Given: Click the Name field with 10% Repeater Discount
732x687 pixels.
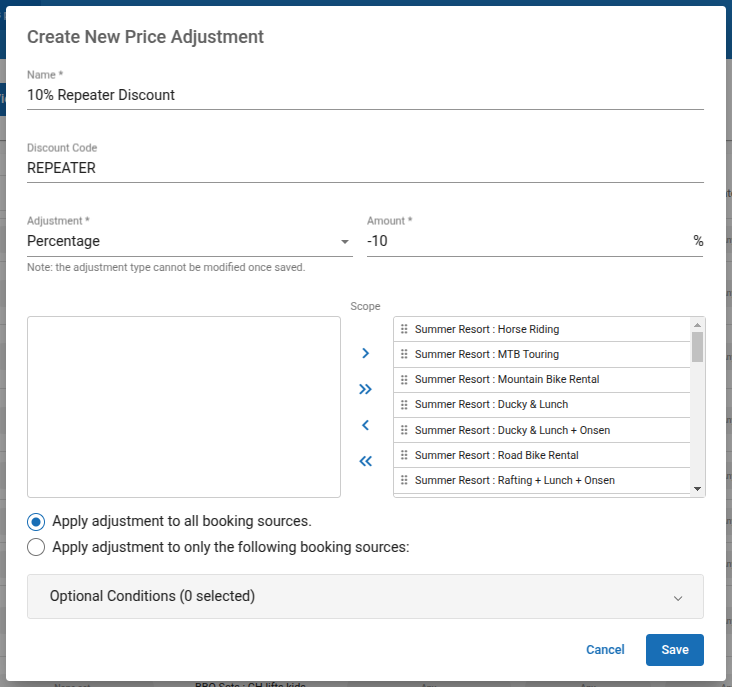Looking at the screenshot, I should [x=365, y=95].
